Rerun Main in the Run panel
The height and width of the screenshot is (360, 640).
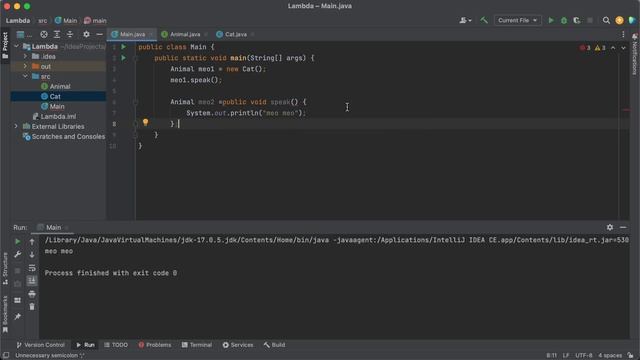click(17, 242)
